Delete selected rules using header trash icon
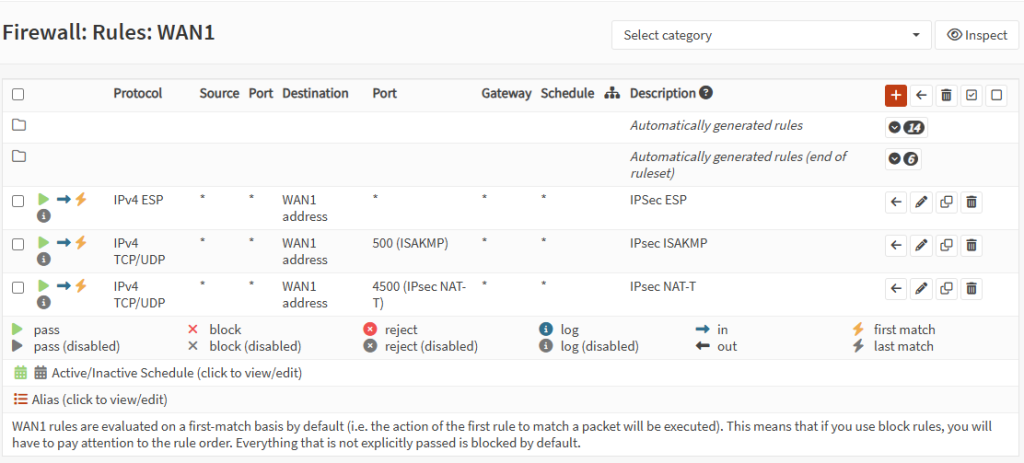 click(946, 95)
